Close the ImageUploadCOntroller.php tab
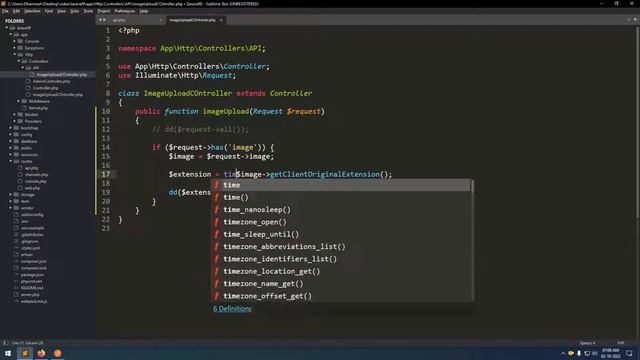The height and width of the screenshot is (360, 640). [221, 20]
